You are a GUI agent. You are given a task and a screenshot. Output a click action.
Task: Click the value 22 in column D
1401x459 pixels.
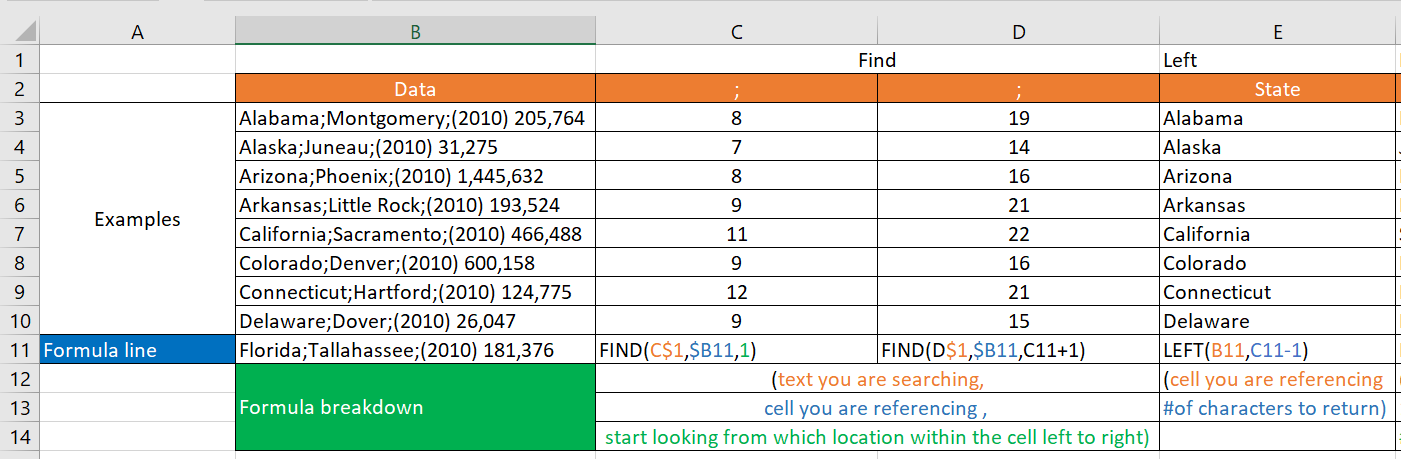(1018, 234)
